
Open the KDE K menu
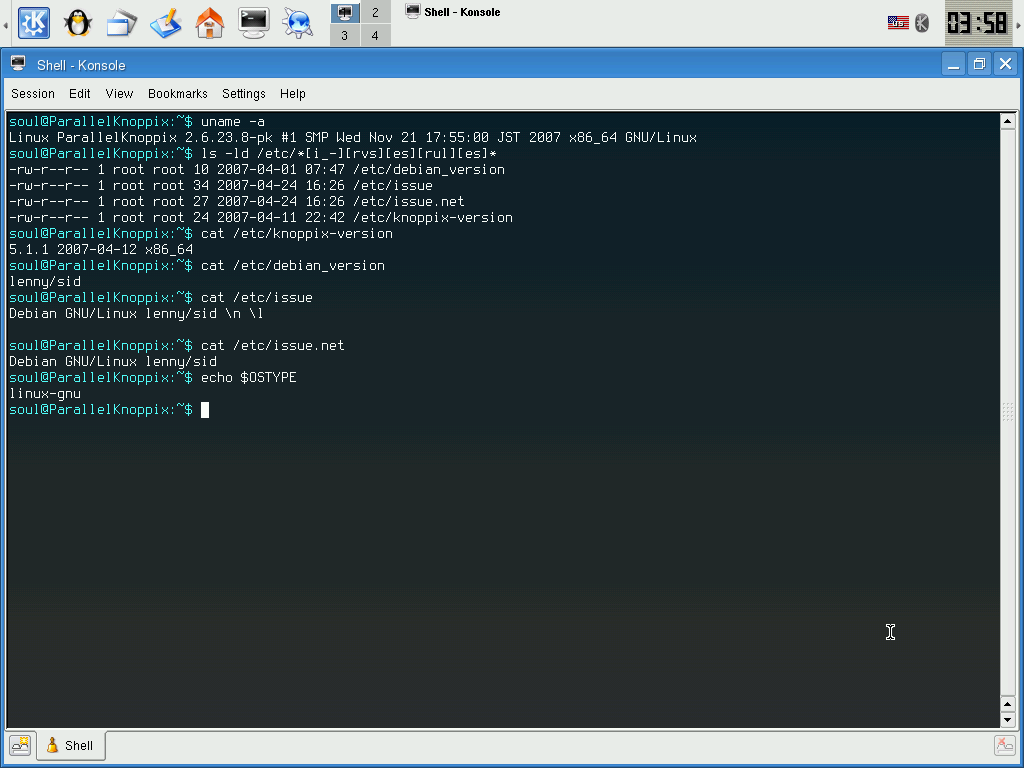point(33,23)
